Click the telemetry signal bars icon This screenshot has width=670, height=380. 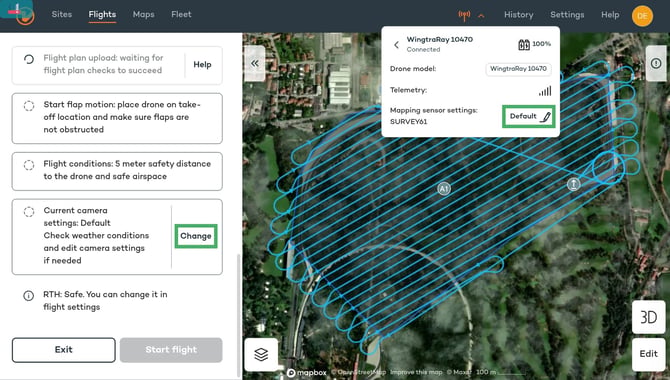[545, 91]
